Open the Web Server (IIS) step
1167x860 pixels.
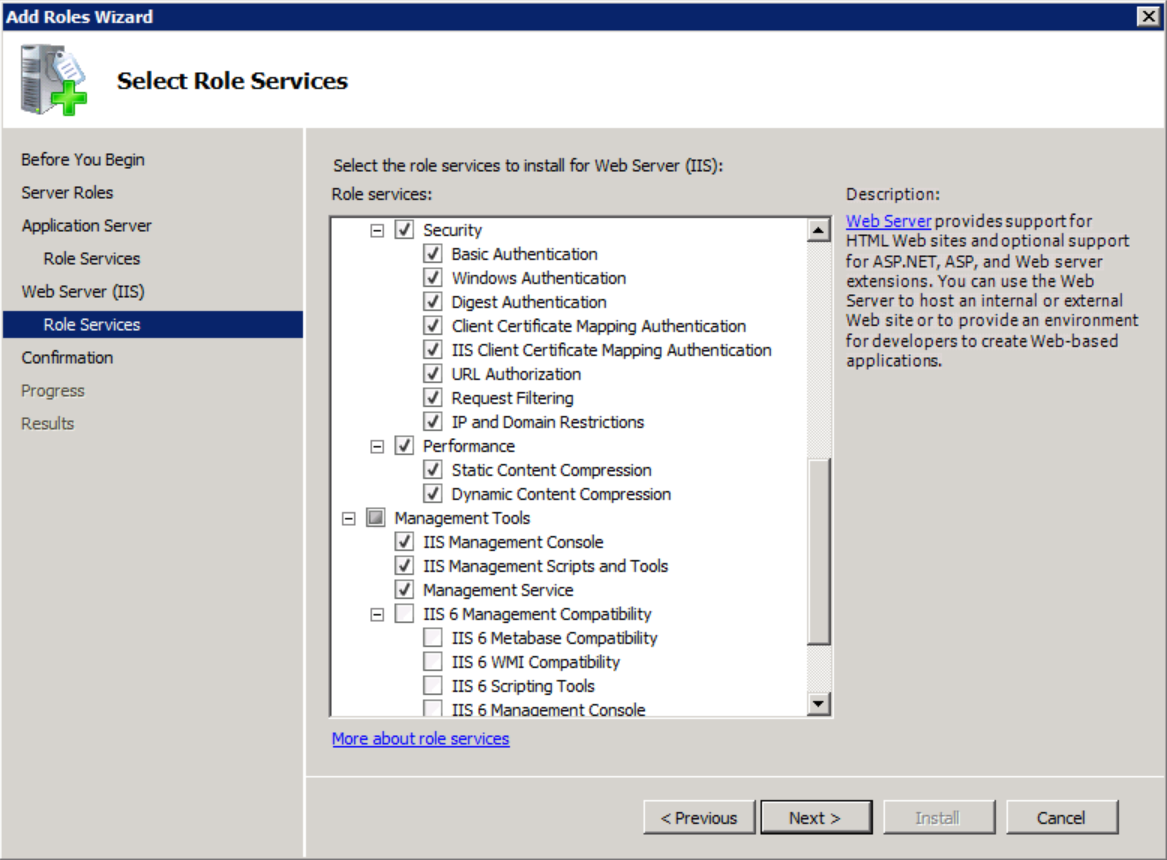click(x=83, y=292)
